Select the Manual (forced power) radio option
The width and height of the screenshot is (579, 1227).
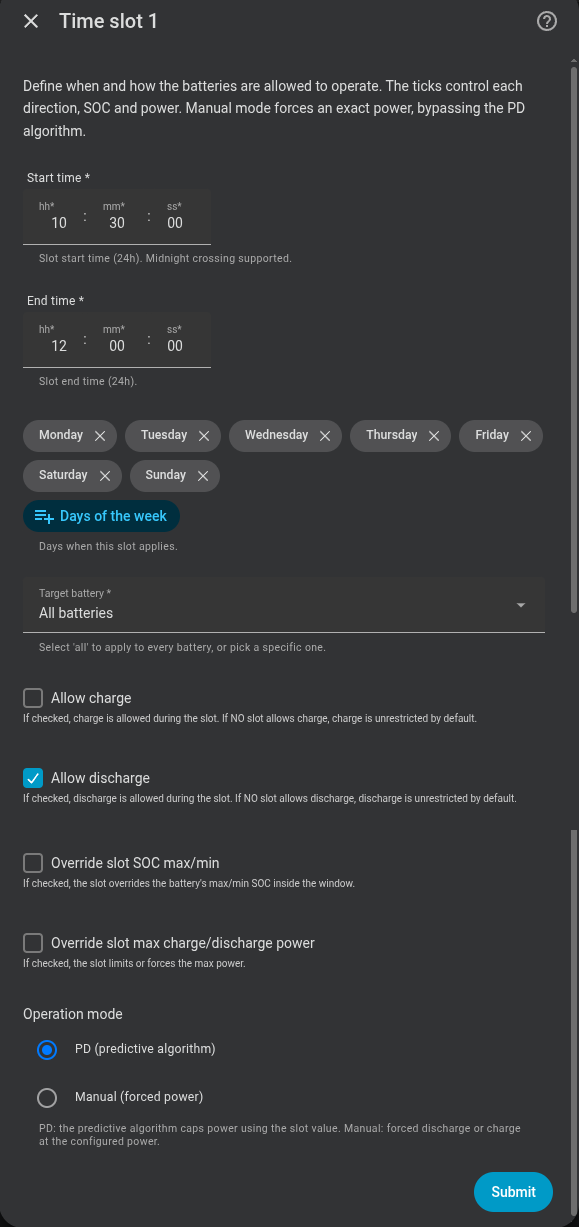click(47, 1098)
